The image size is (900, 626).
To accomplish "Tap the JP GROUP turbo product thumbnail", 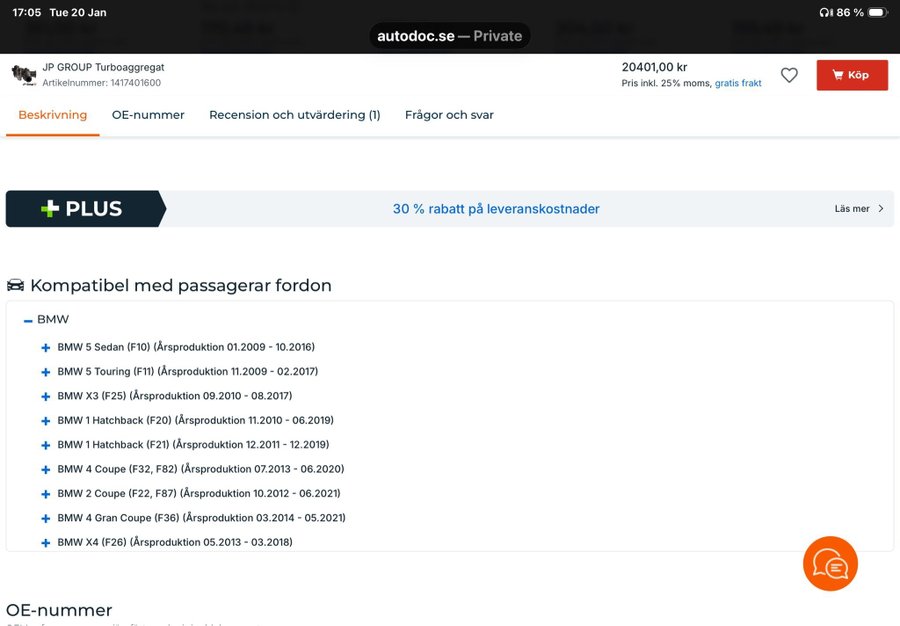I will [x=23, y=75].
